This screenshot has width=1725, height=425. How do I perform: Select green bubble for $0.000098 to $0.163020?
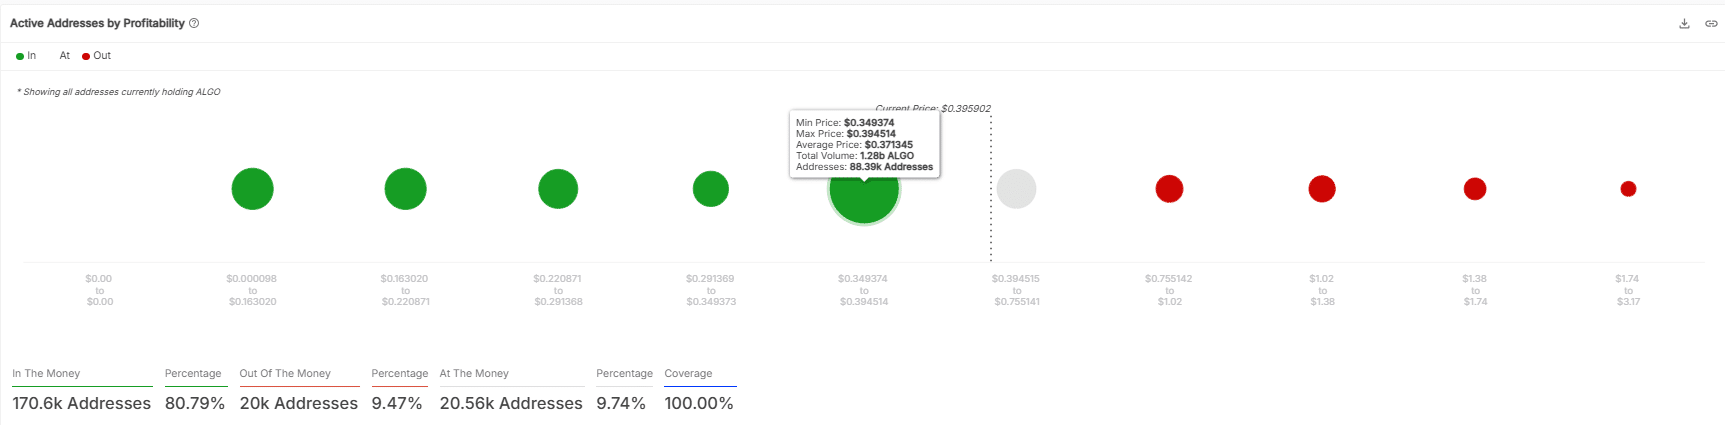pos(252,189)
